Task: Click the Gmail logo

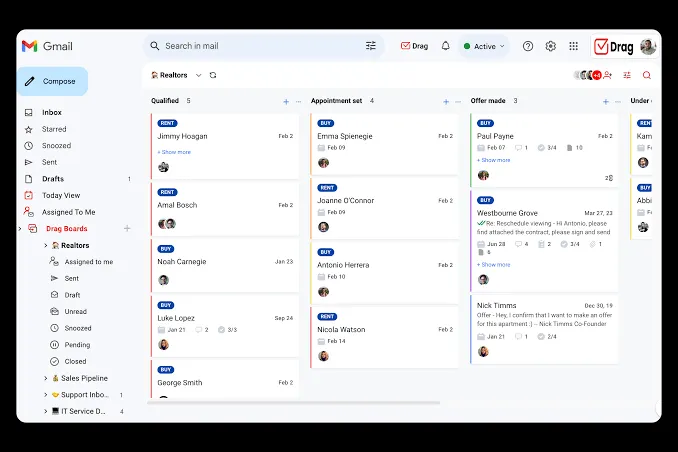Action: 47,46
